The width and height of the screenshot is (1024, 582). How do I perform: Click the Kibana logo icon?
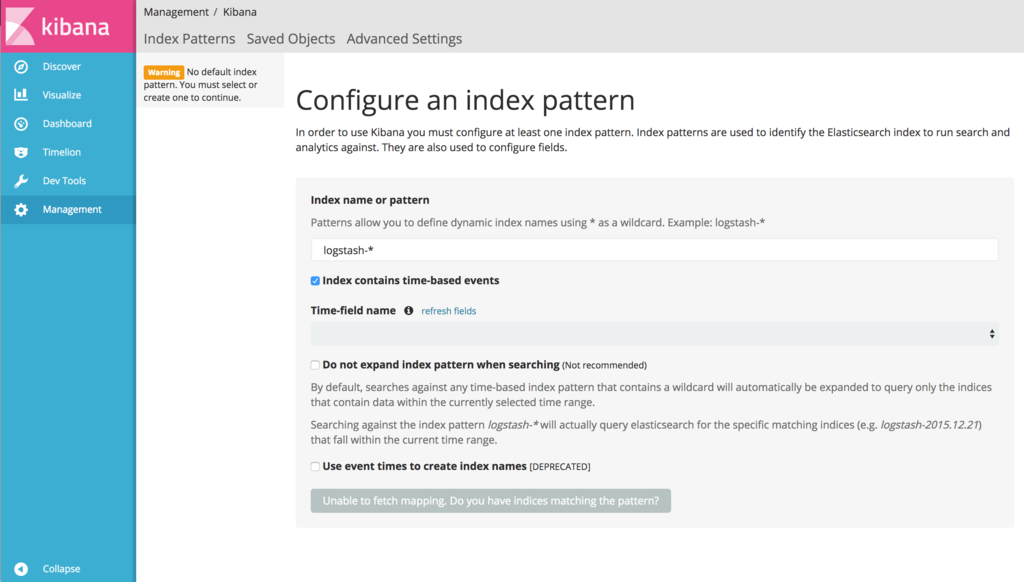pos(20,26)
